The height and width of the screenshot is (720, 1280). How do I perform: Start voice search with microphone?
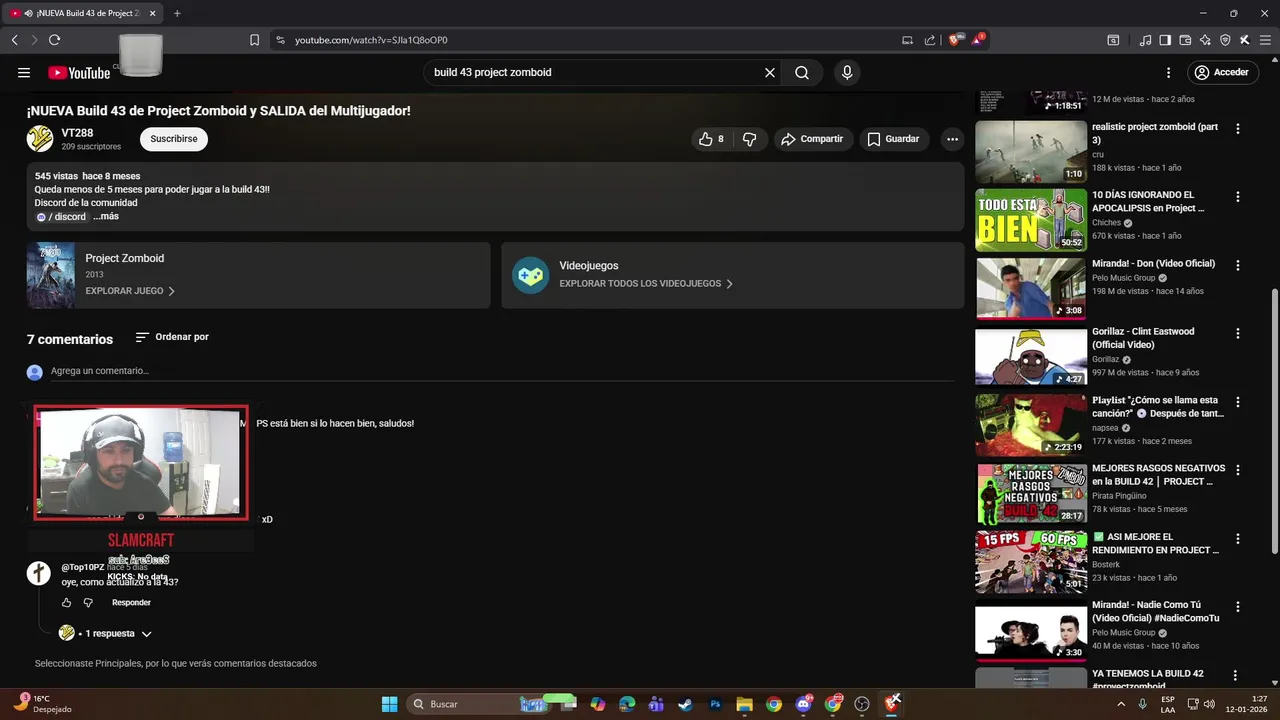tap(847, 72)
